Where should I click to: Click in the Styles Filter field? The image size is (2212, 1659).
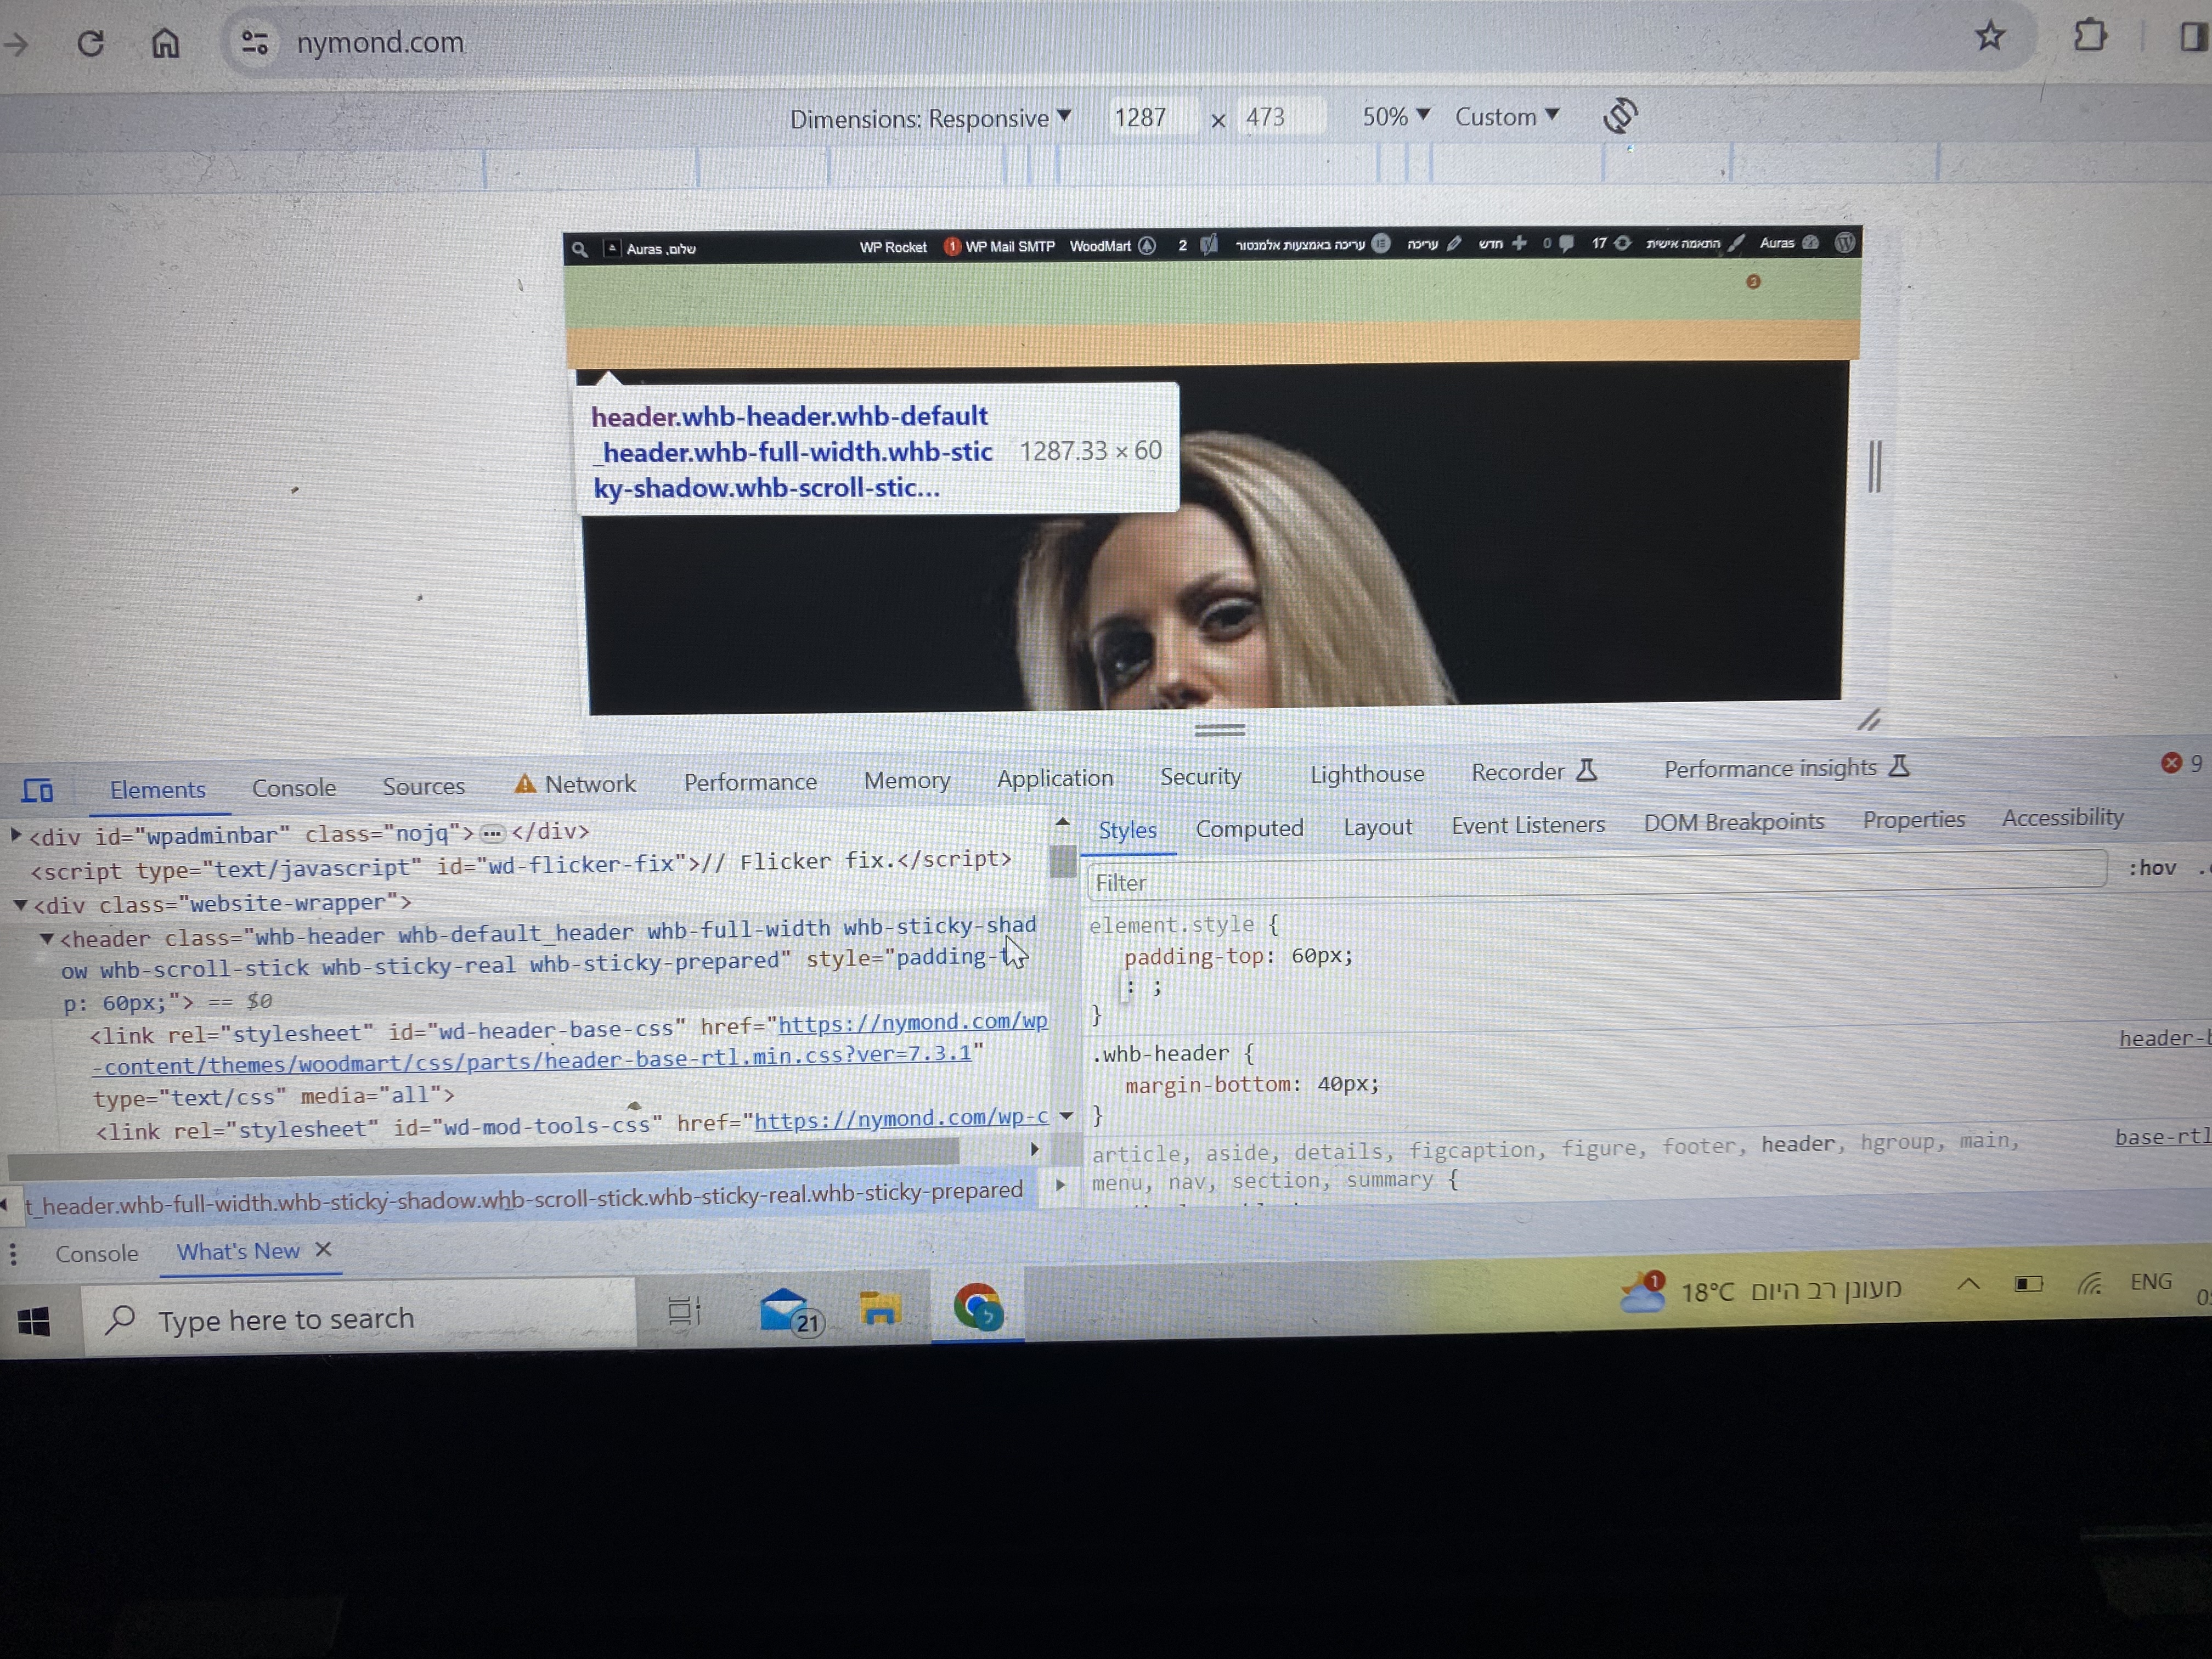[1597, 875]
